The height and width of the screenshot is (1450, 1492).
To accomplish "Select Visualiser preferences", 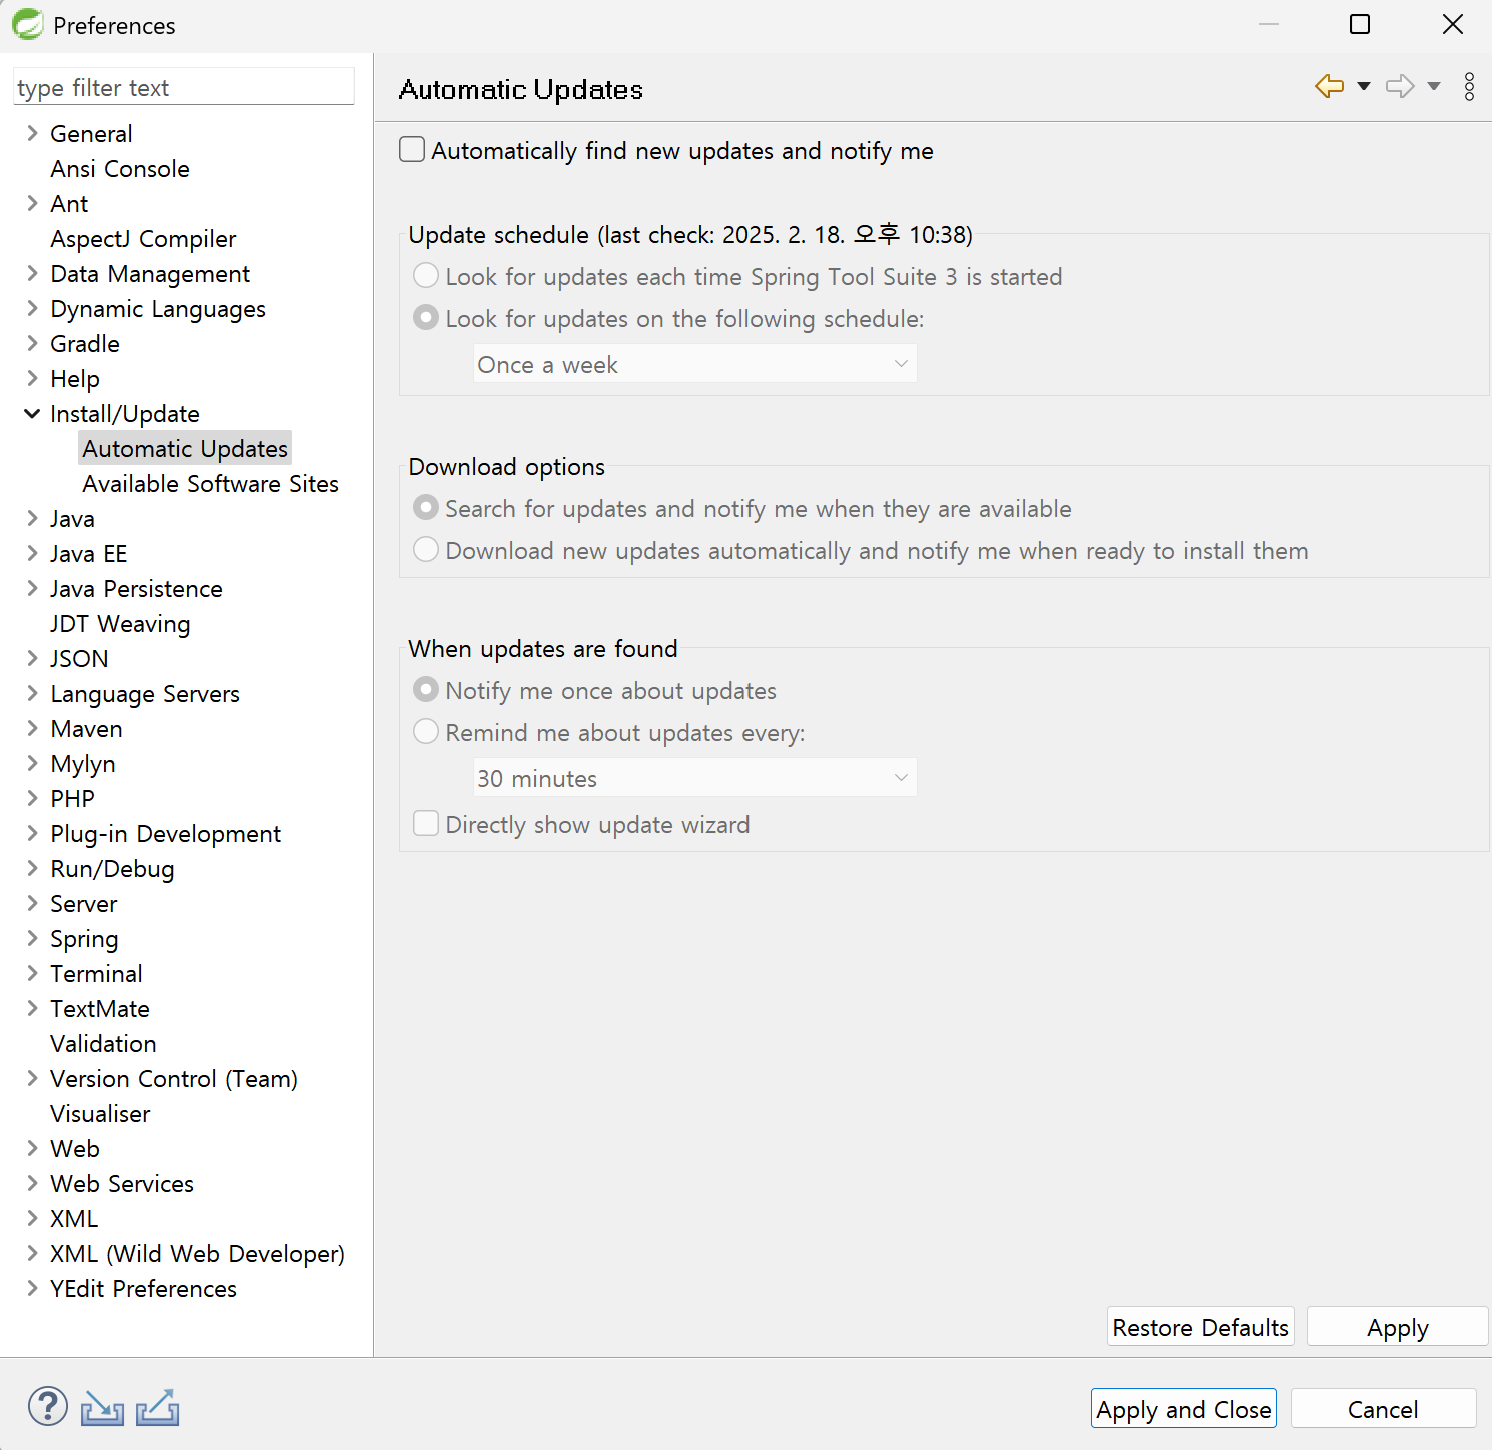I will [x=100, y=1113].
